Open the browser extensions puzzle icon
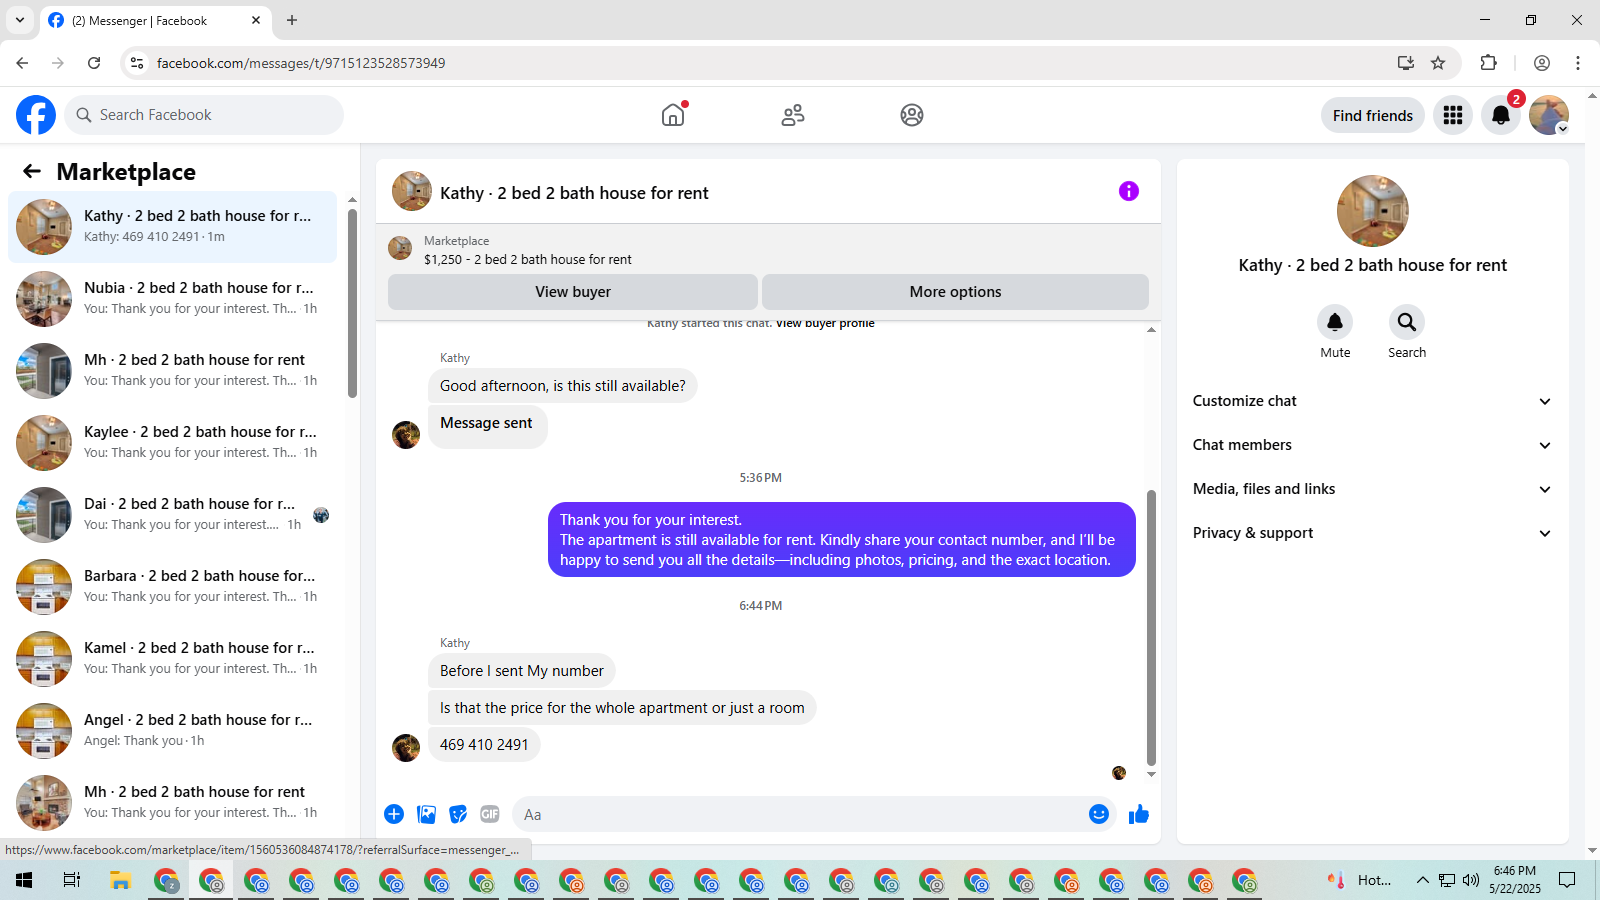 (x=1489, y=63)
